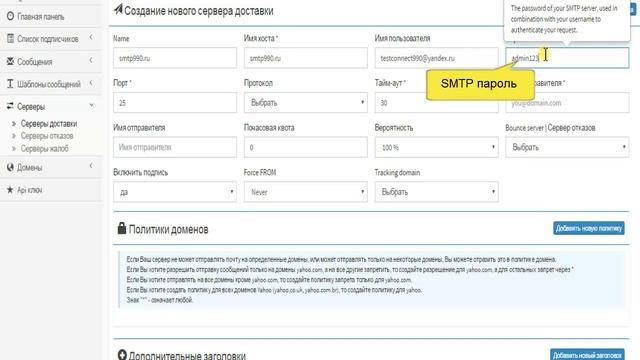Open the Вероятность 100 % dropdown
The width and height of the screenshot is (640, 360).
coord(436,147)
